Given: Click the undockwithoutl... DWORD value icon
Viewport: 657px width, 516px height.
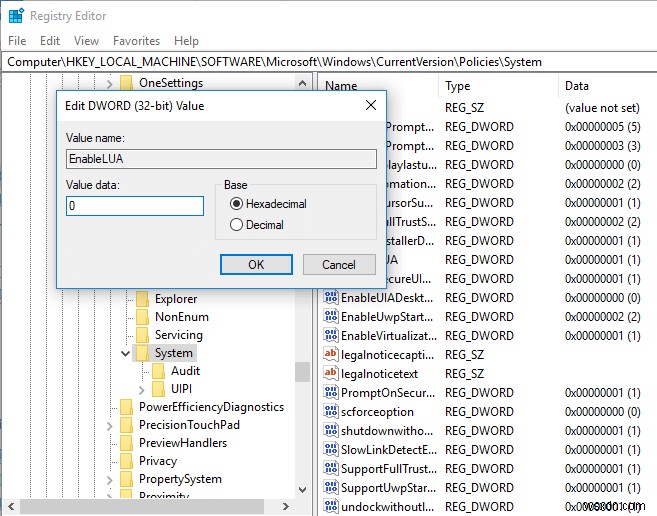Looking at the screenshot, I should [x=331, y=506].
